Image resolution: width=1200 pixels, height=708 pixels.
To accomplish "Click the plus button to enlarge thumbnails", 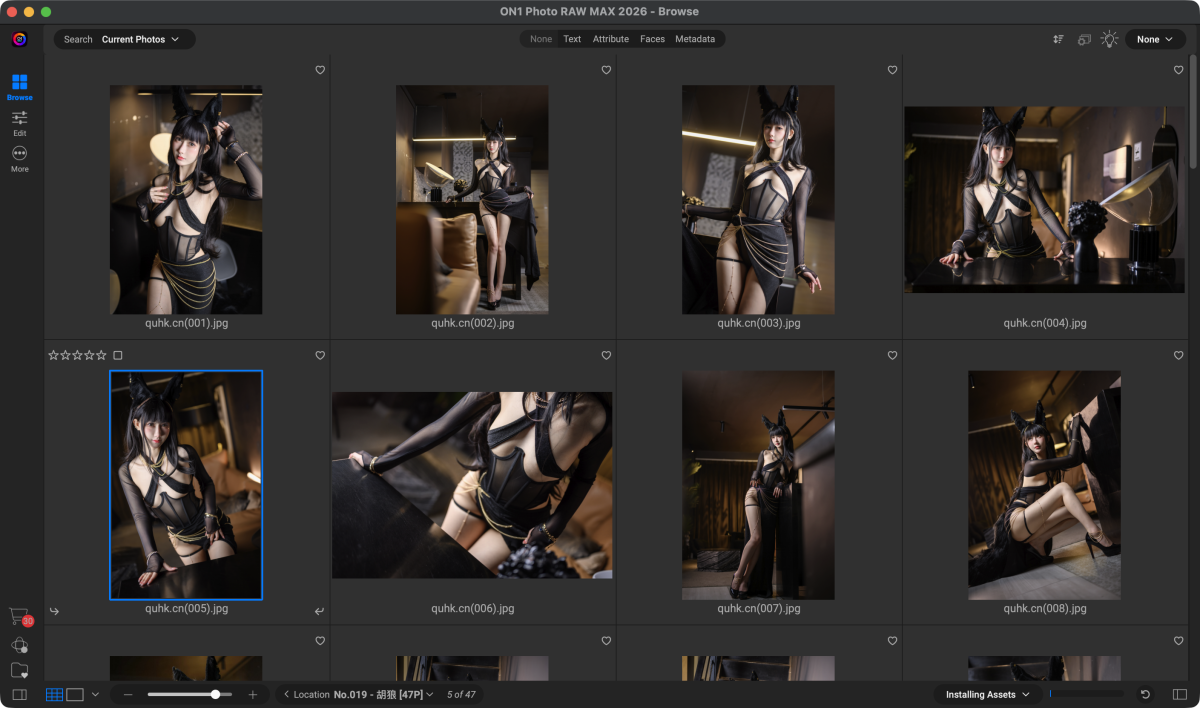I will 253,694.
